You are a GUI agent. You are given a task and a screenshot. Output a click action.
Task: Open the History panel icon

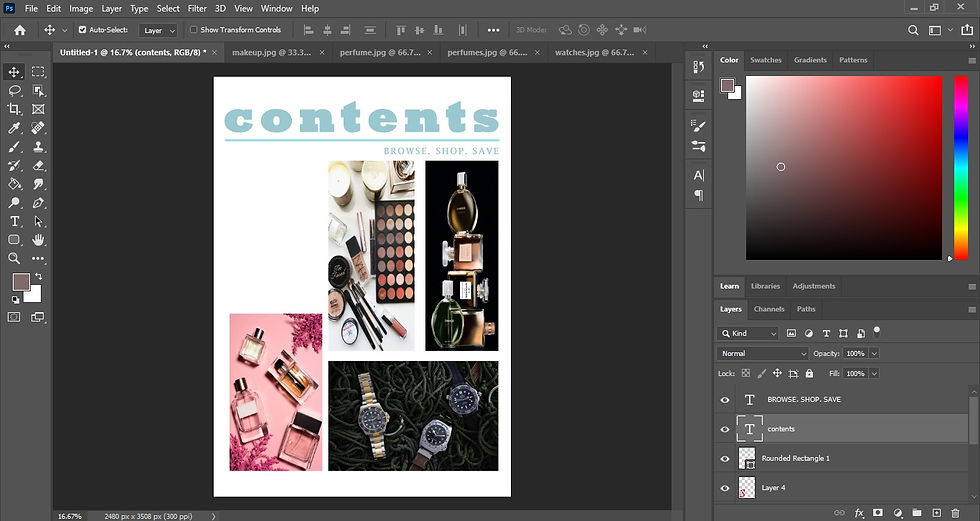[699, 67]
